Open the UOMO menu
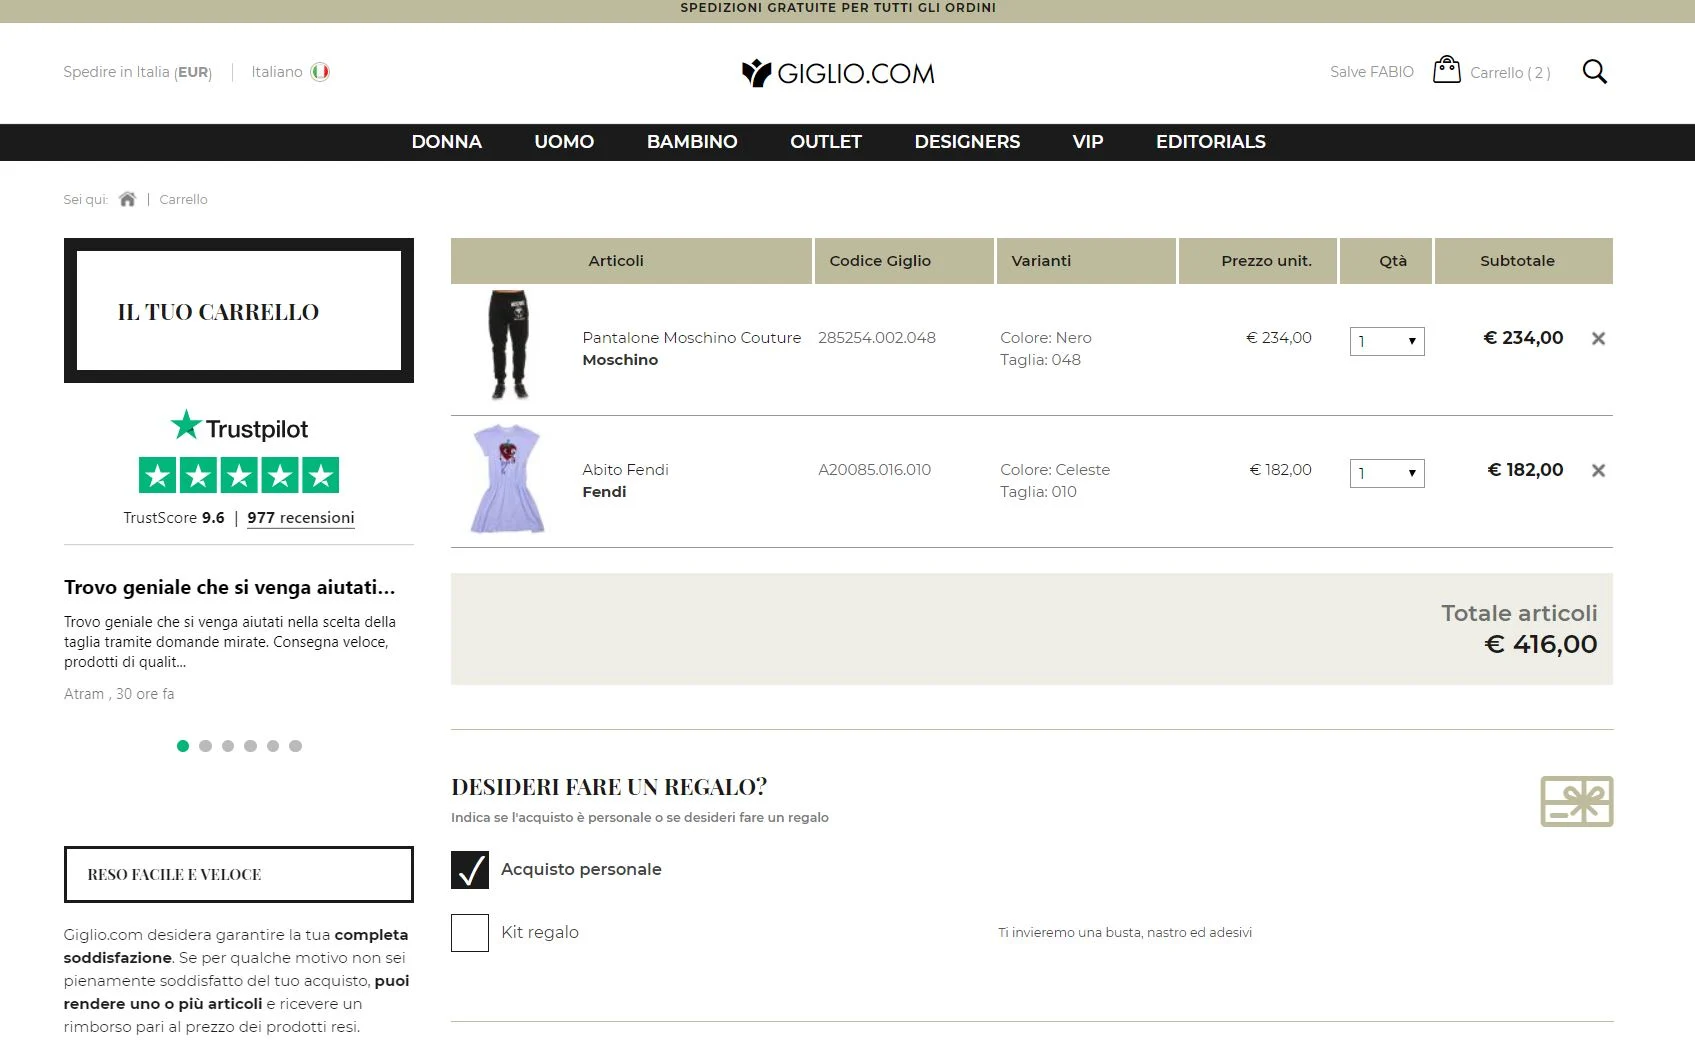This screenshot has height=1047, width=1695. (x=564, y=142)
